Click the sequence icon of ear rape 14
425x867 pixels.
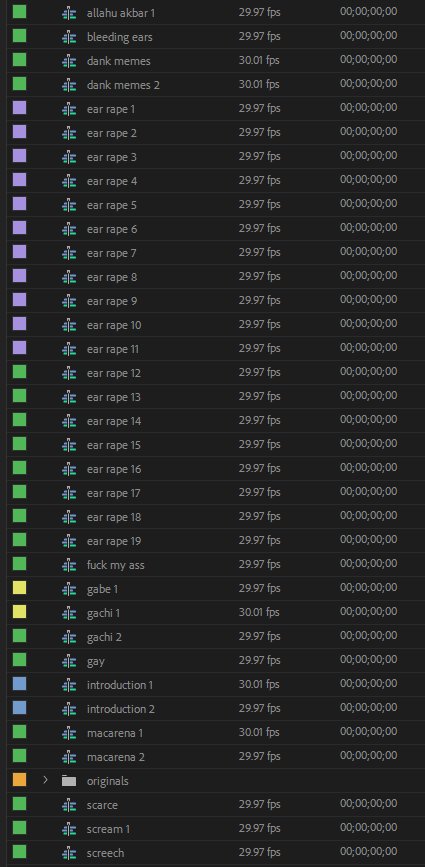click(x=69, y=421)
